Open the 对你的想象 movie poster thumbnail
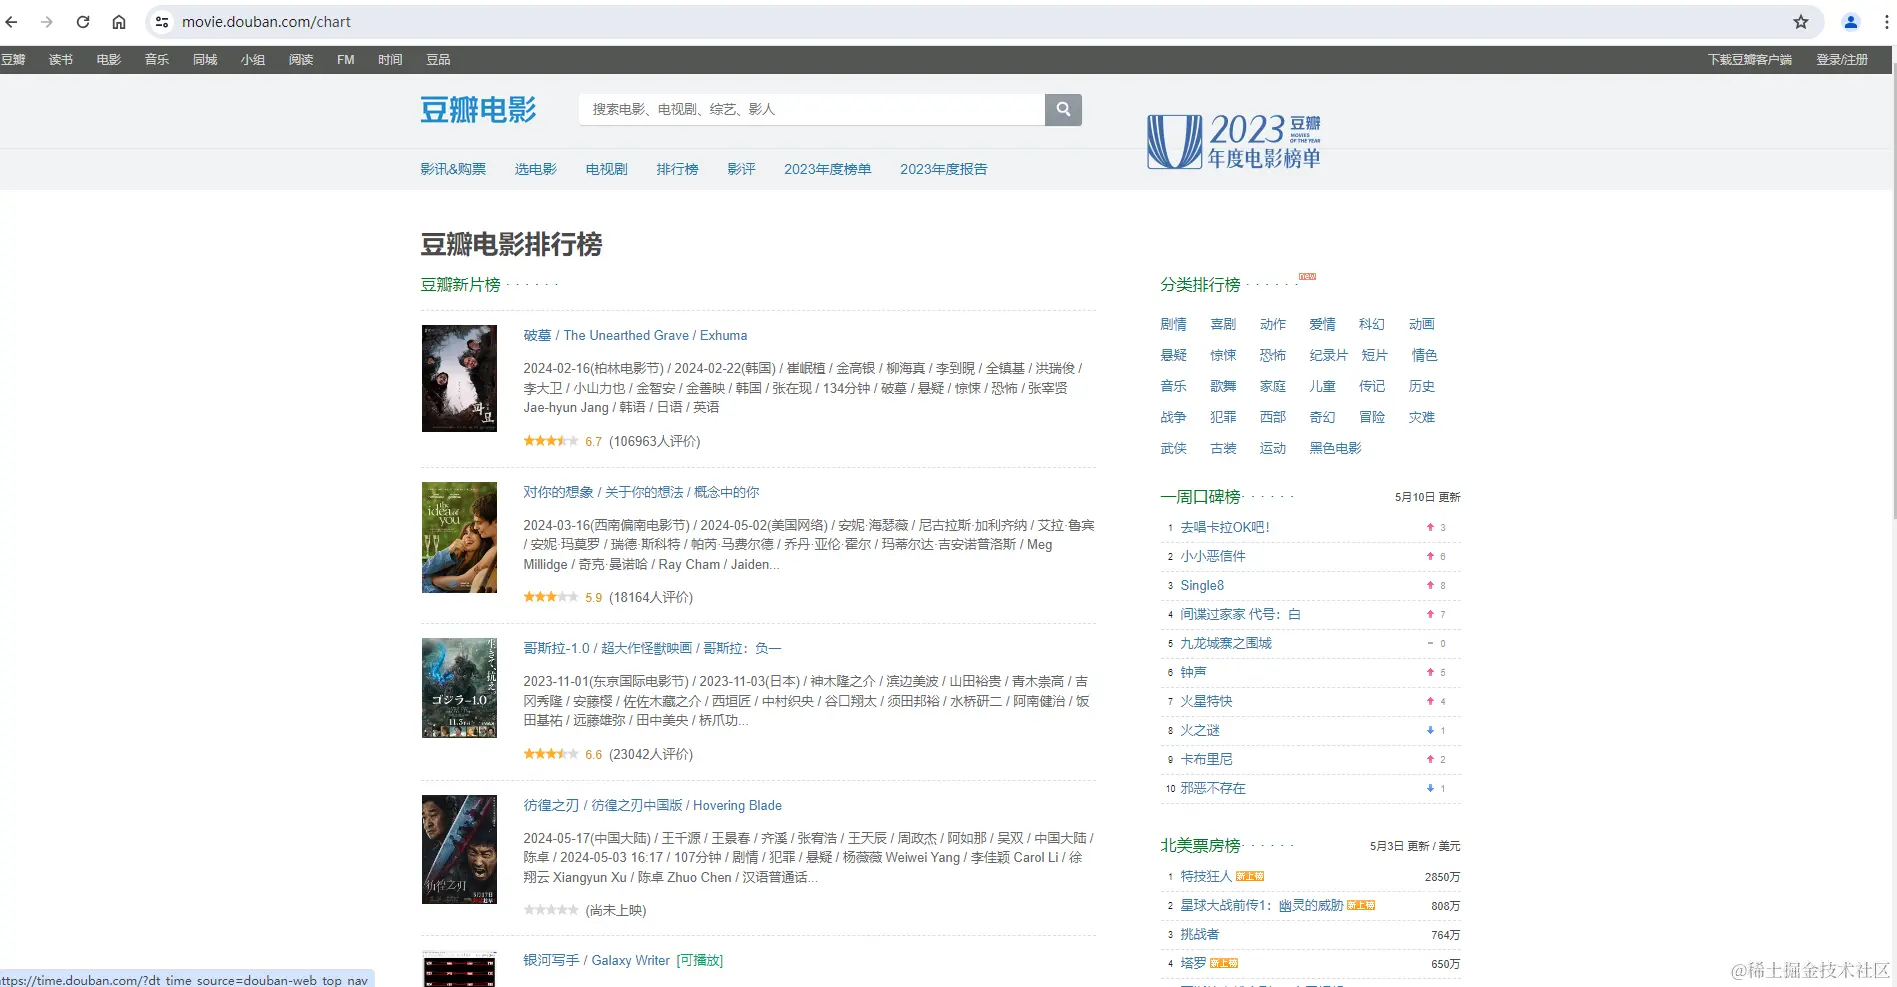This screenshot has width=1897, height=987. [x=459, y=537]
